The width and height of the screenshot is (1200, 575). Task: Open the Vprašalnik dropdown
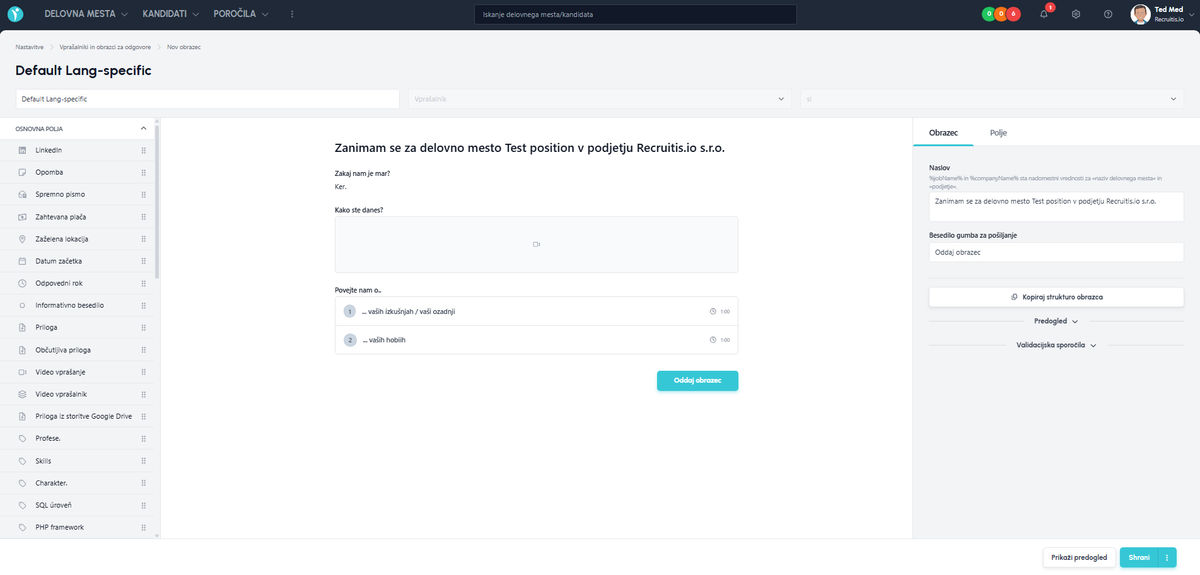(x=600, y=99)
